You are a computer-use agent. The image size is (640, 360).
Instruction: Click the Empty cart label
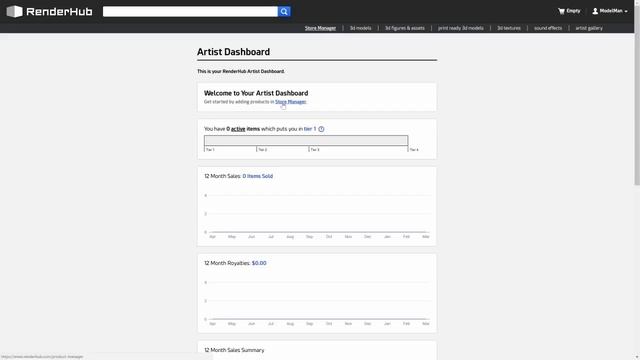tap(573, 11)
